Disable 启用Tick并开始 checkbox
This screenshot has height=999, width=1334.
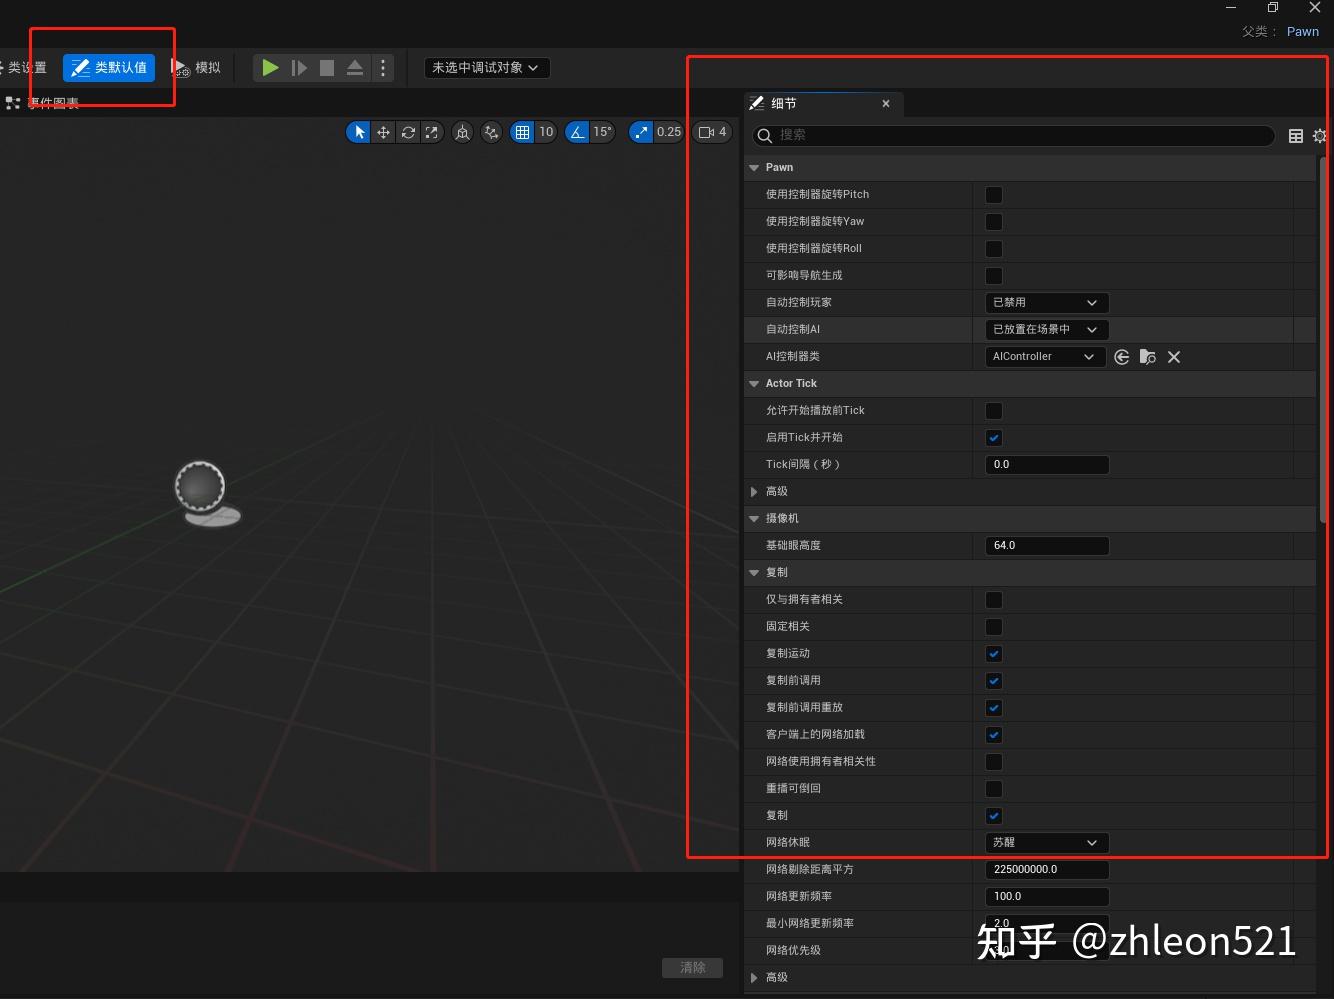point(993,437)
